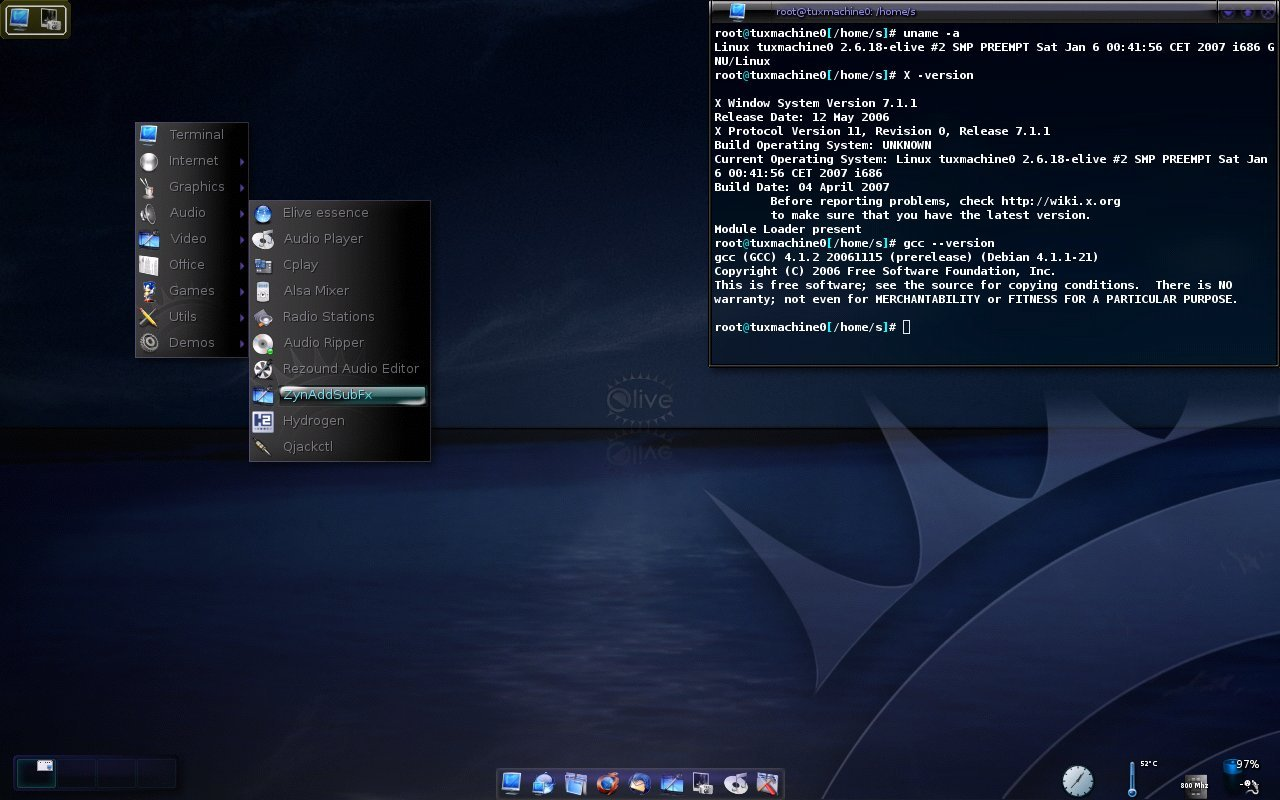Screen dimensions: 1280x800
Task: Expand the Graphics submenu arrow
Action: click(x=242, y=188)
